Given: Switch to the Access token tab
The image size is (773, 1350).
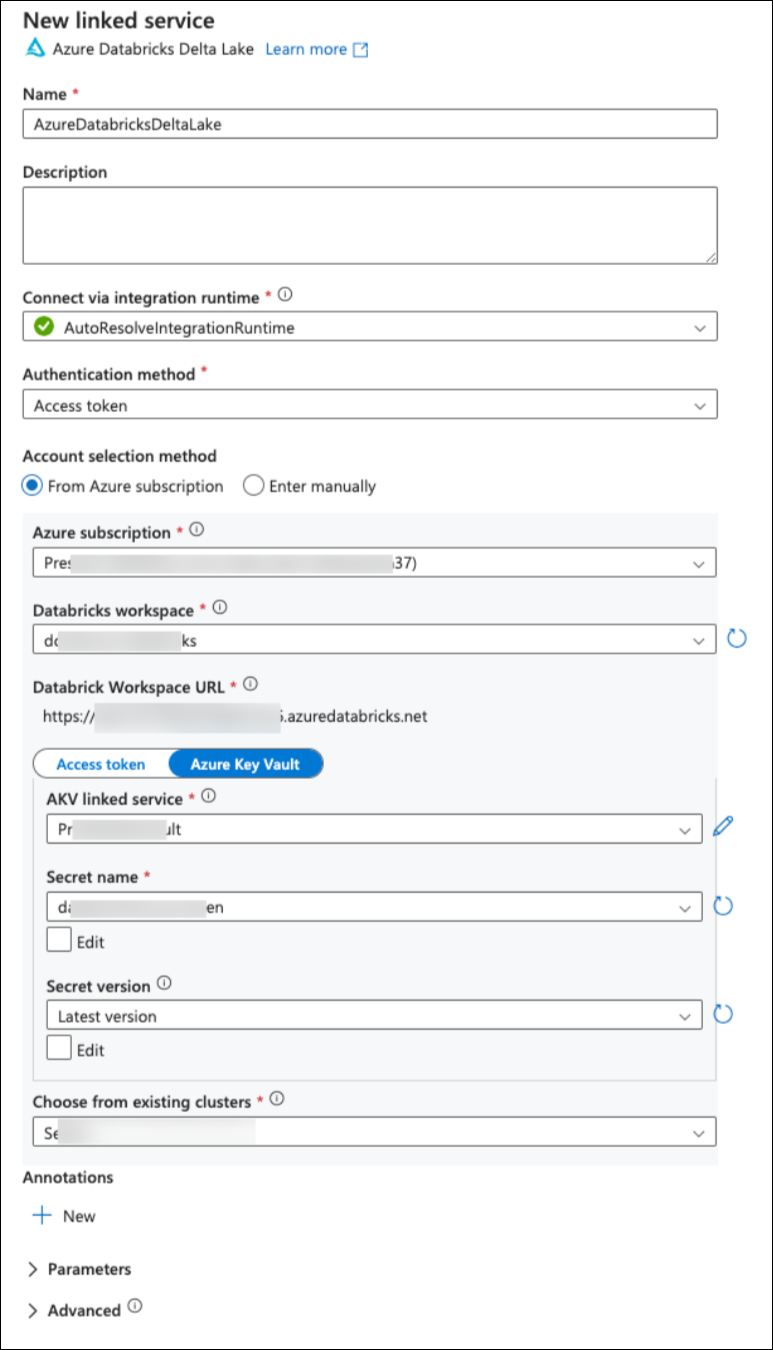Looking at the screenshot, I should click(x=101, y=764).
